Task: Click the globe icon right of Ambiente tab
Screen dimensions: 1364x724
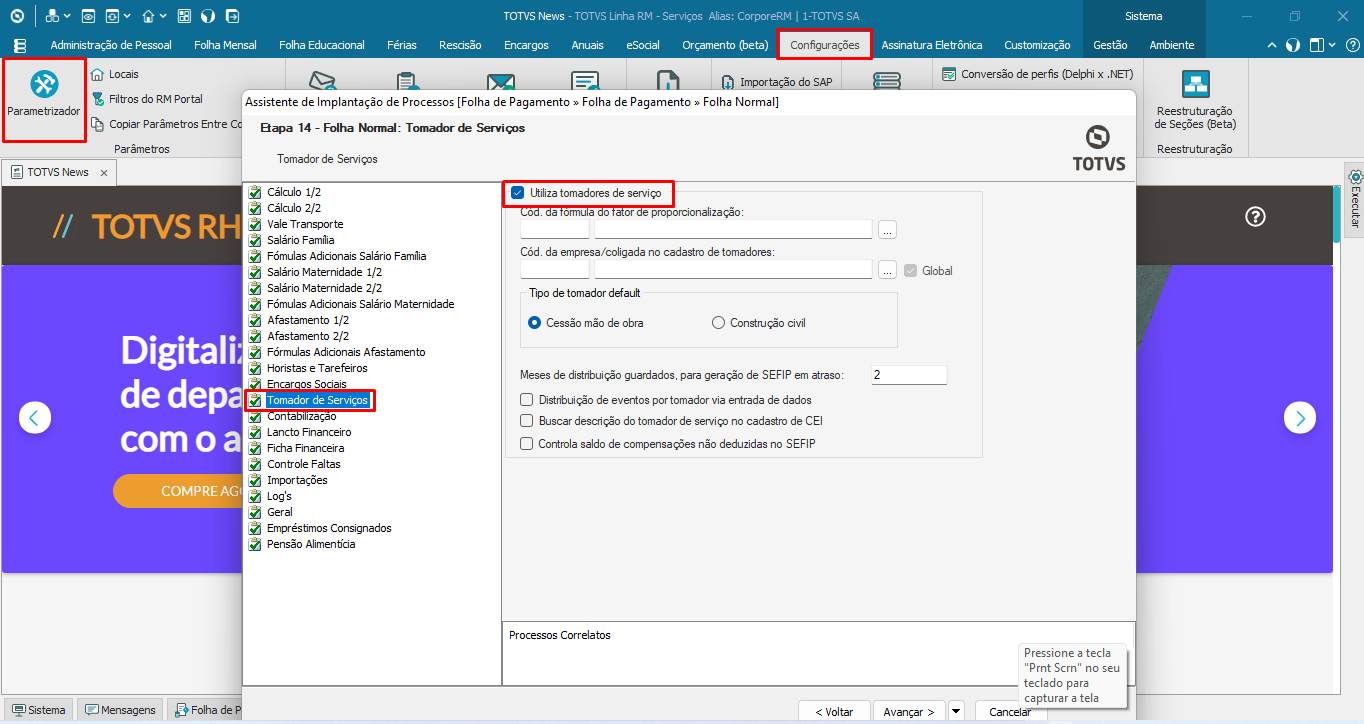Action: [x=1292, y=45]
